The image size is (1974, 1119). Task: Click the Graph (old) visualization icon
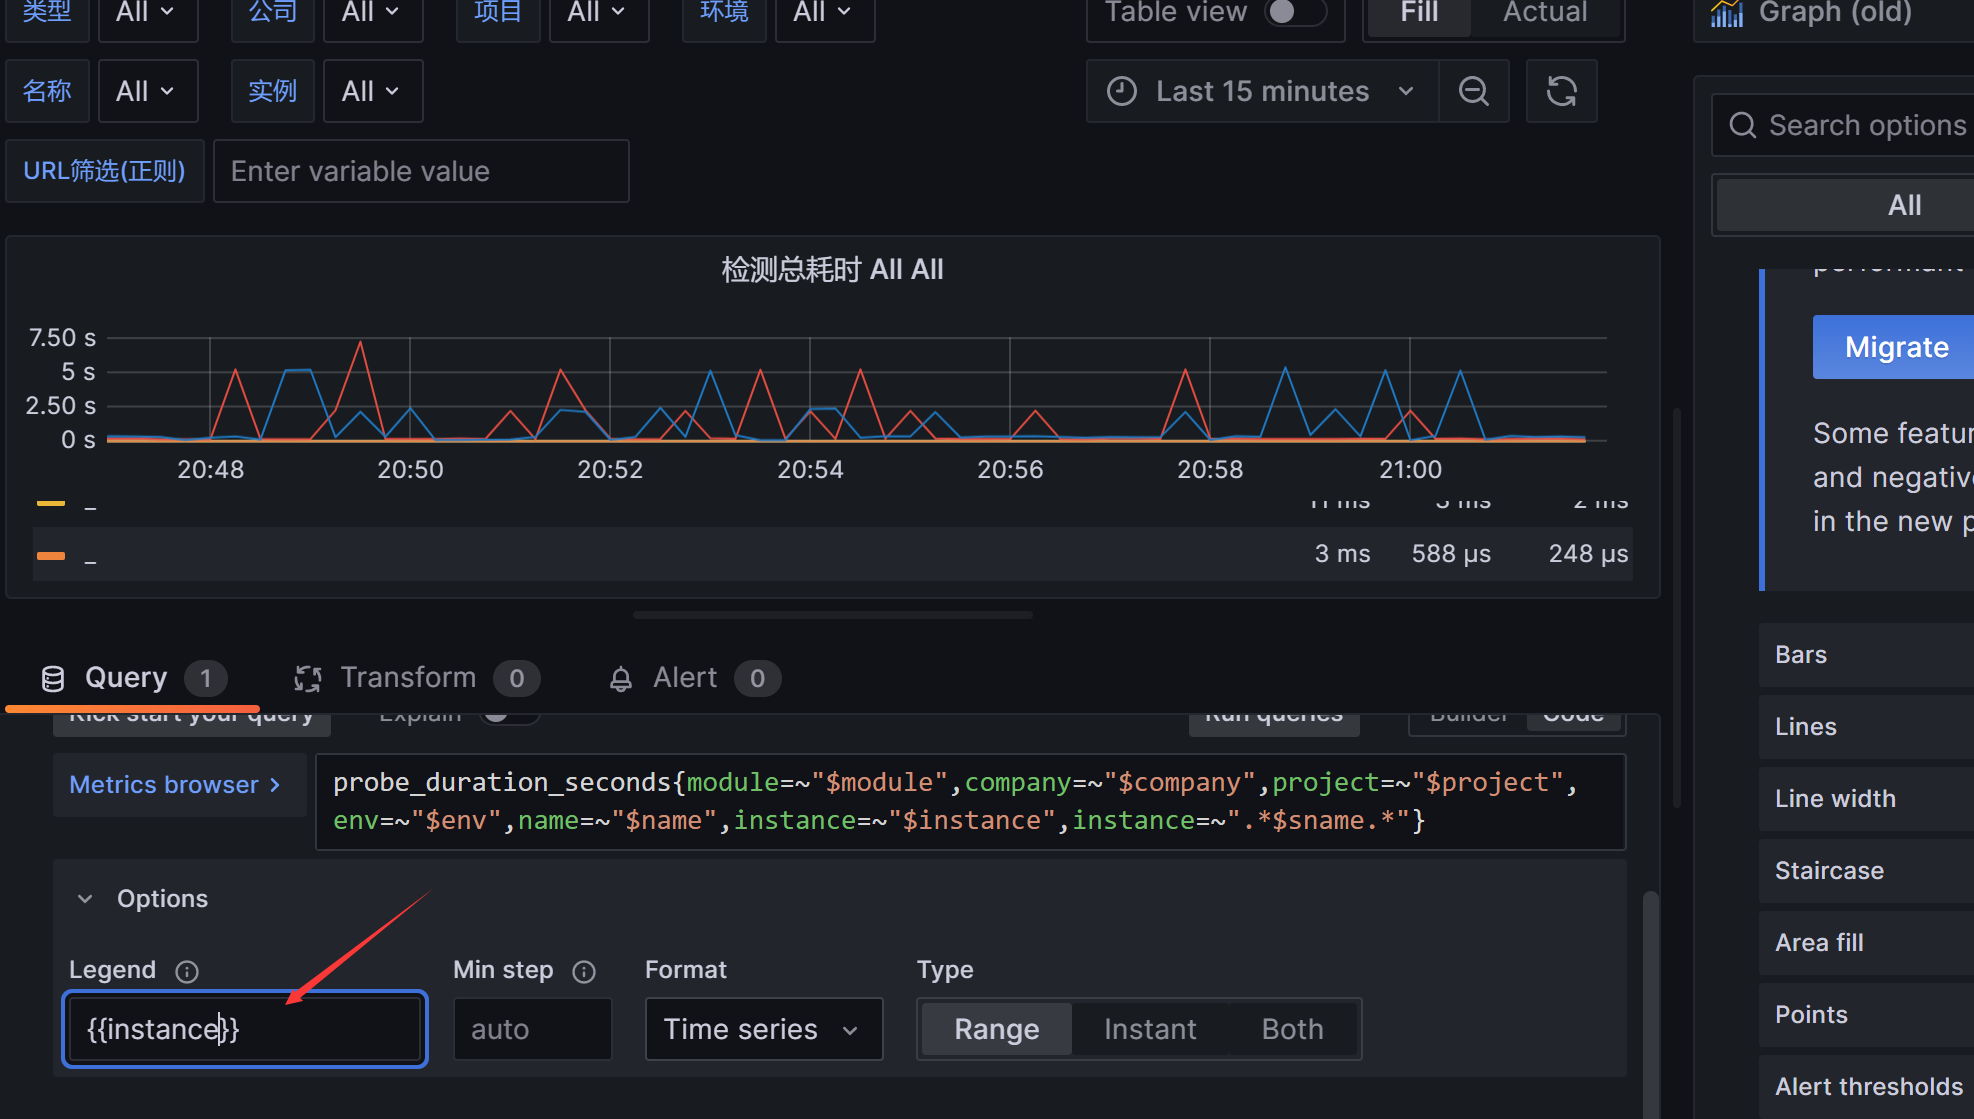(1727, 13)
